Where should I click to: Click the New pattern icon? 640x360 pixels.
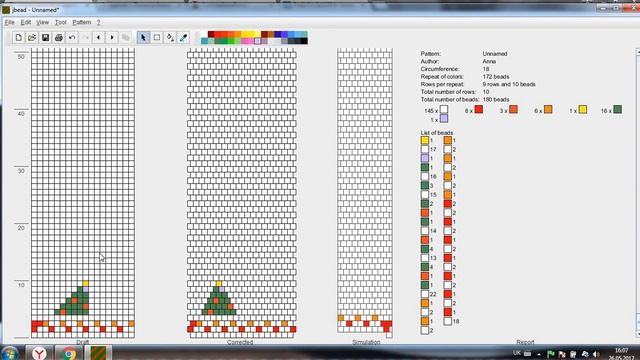[x=18, y=38]
